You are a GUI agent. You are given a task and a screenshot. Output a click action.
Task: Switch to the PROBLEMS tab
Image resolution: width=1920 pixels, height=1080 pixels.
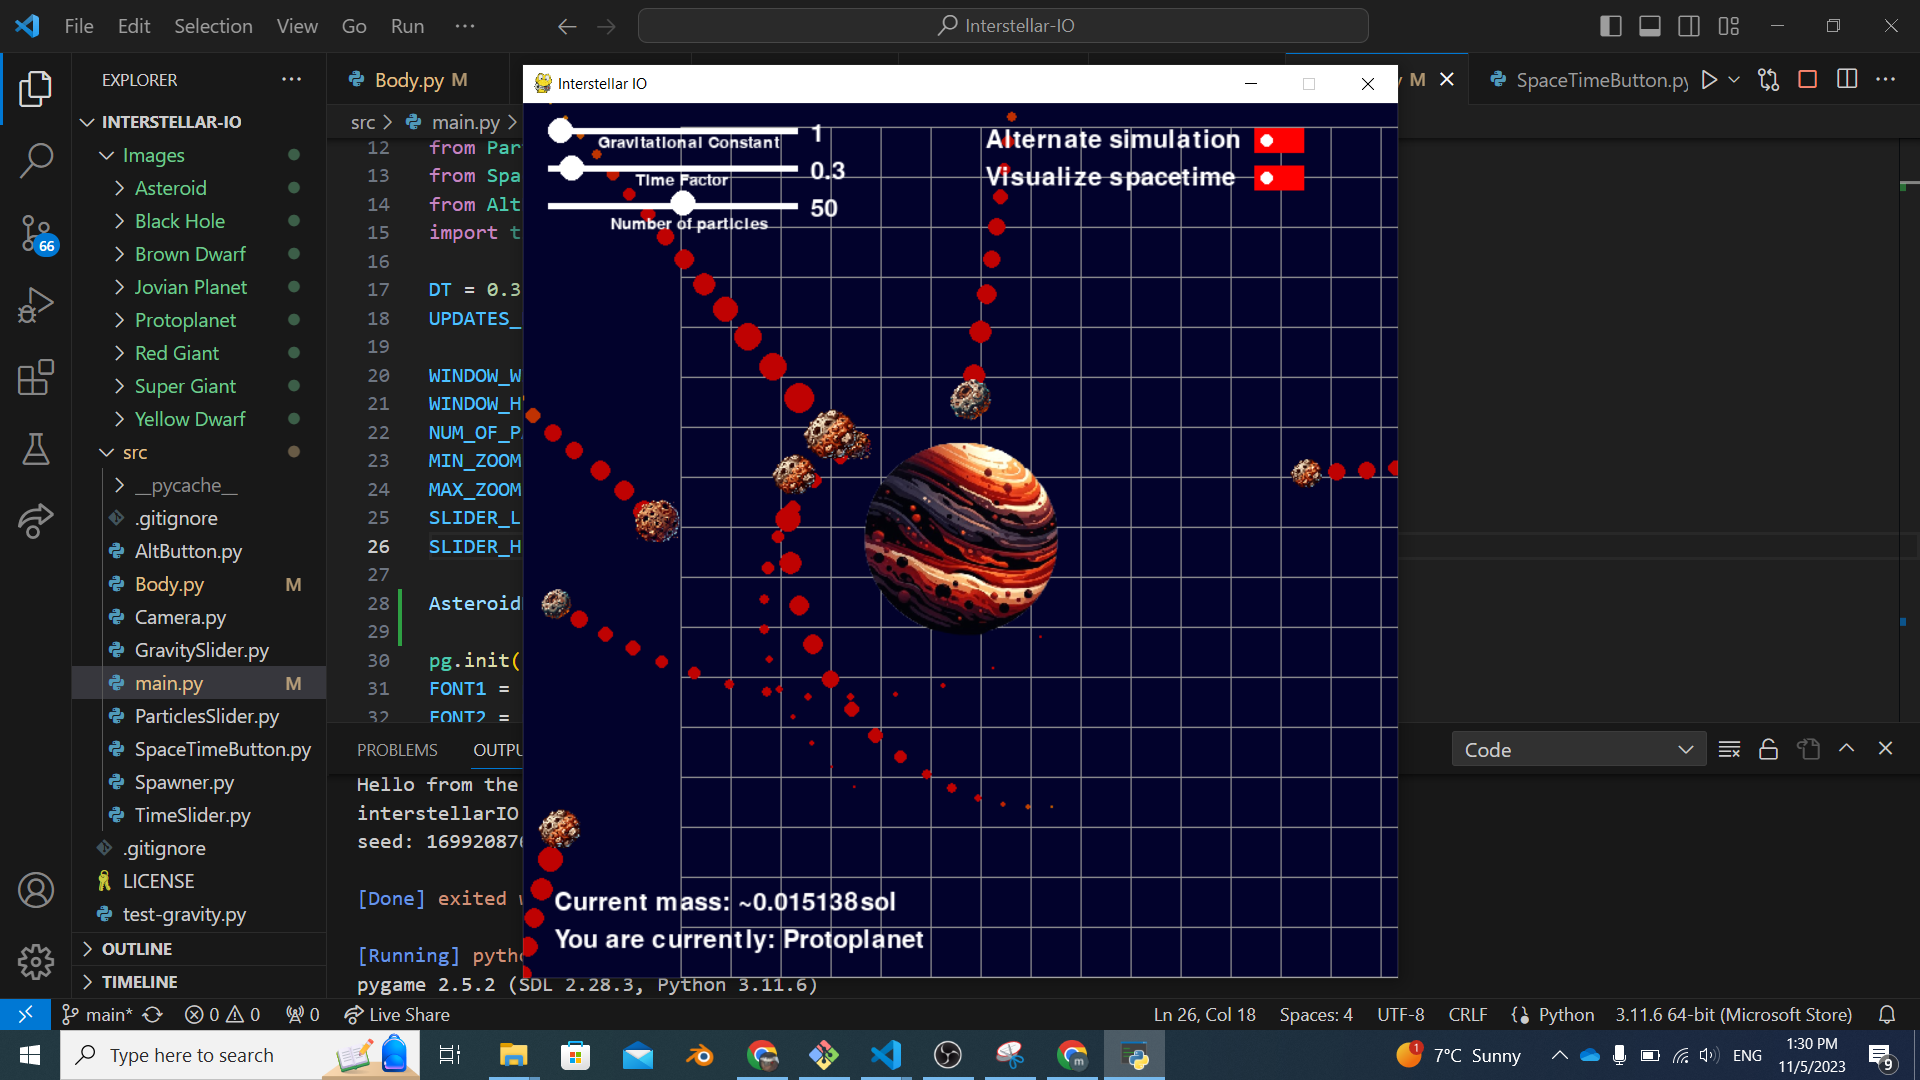coord(397,750)
